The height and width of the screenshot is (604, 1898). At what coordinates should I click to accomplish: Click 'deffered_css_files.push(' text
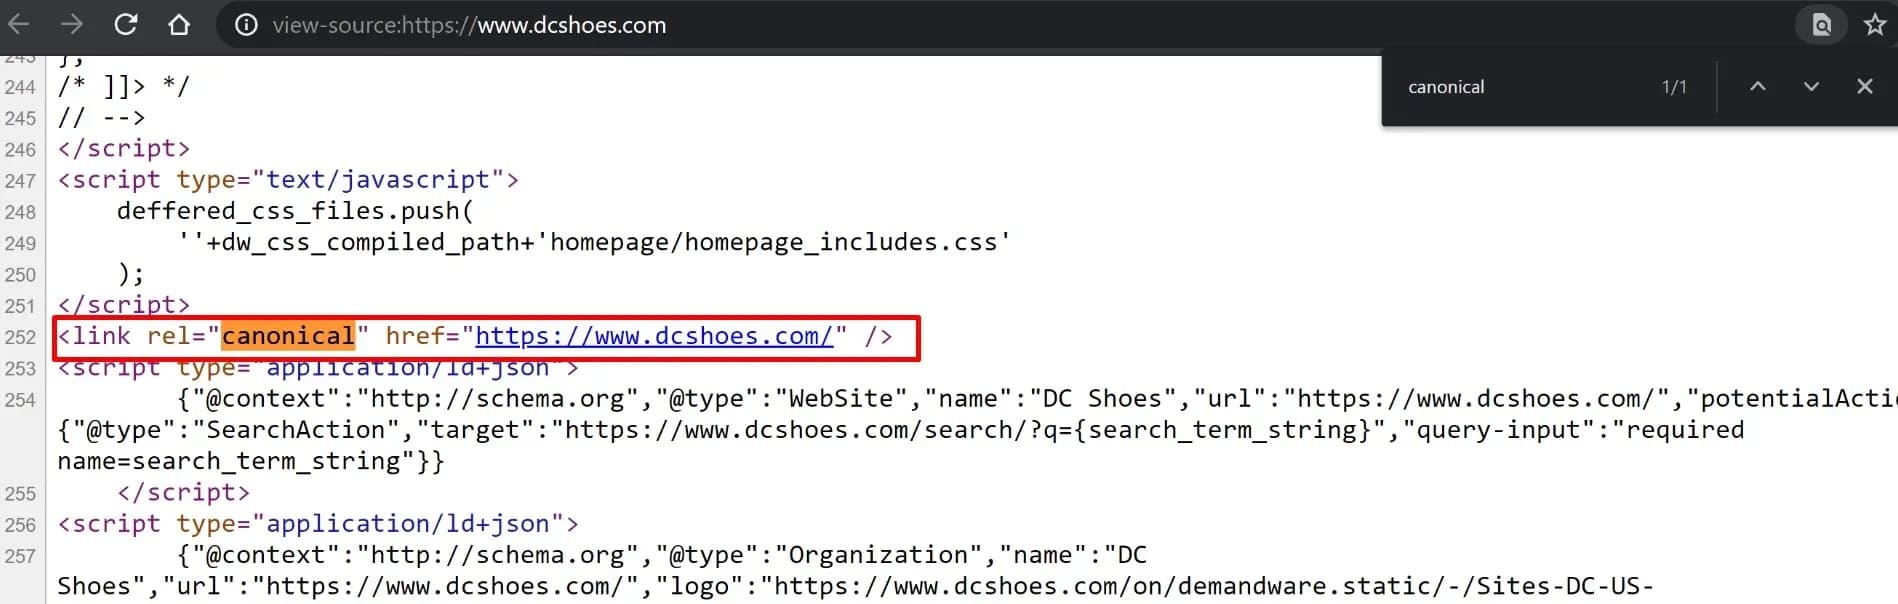(295, 211)
